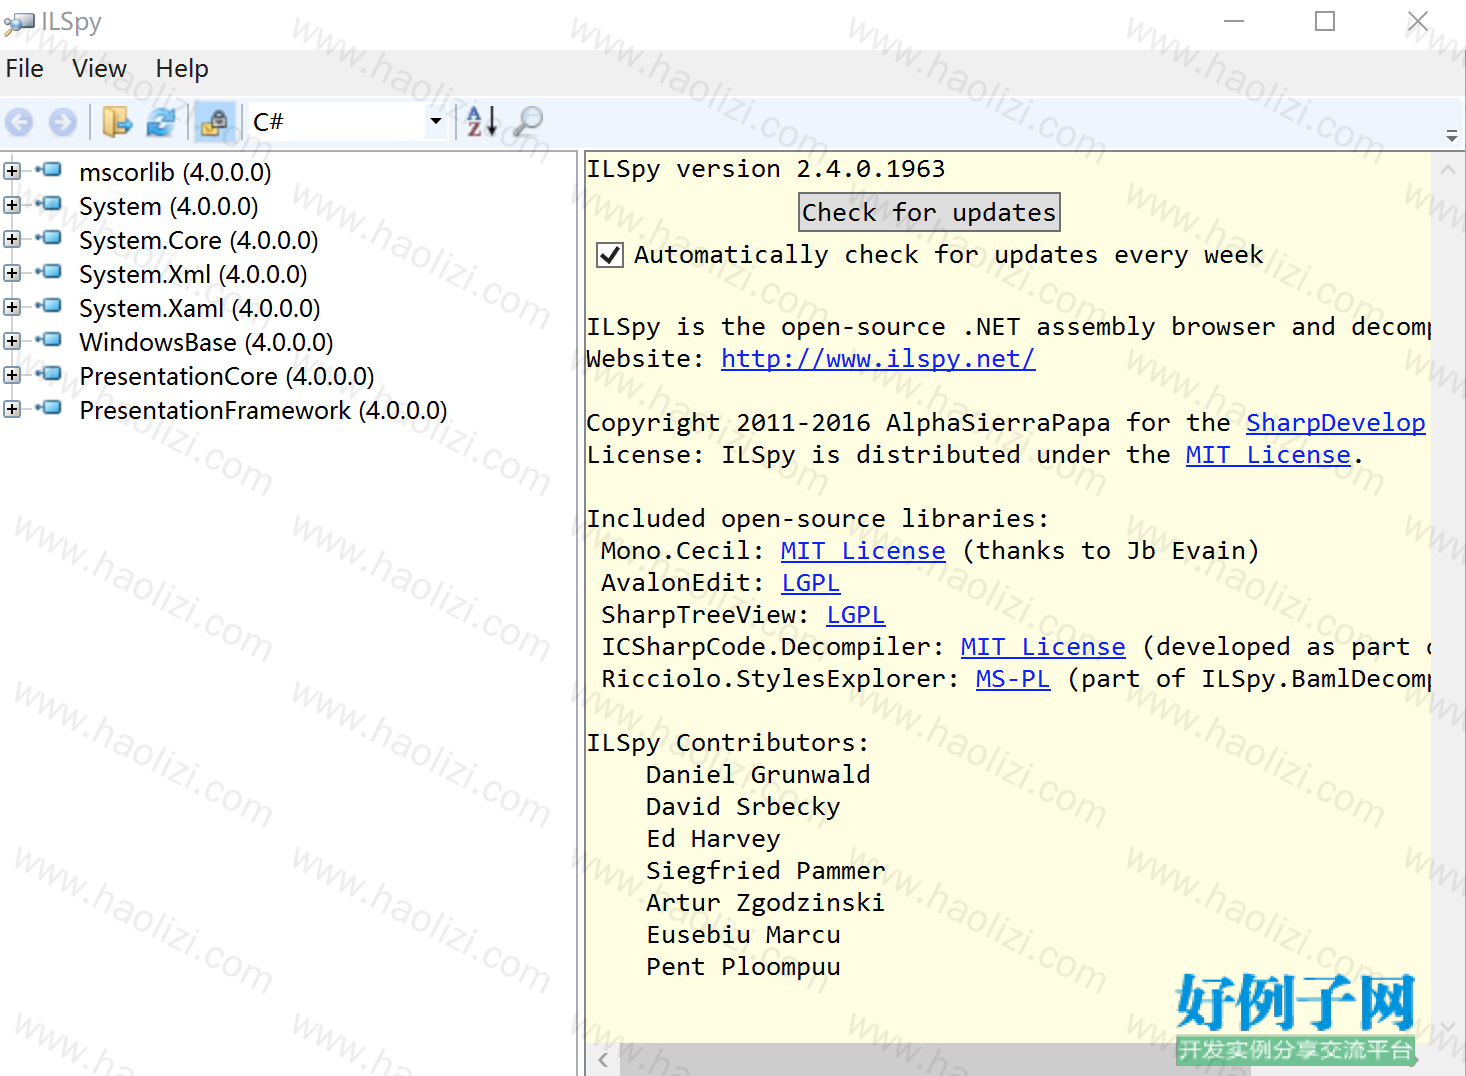Toggle alphabetical A-Z sort icon
1466x1076 pixels.
(x=482, y=122)
